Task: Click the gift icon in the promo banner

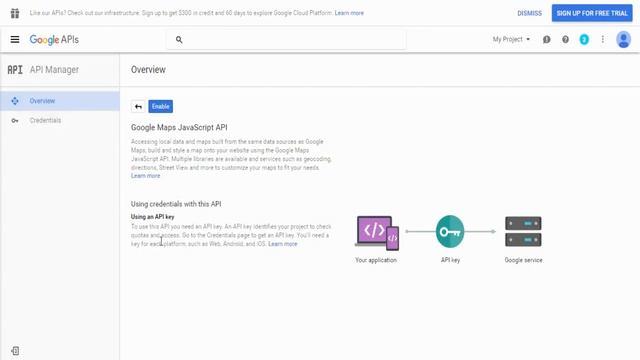Action: click(x=15, y=13)
